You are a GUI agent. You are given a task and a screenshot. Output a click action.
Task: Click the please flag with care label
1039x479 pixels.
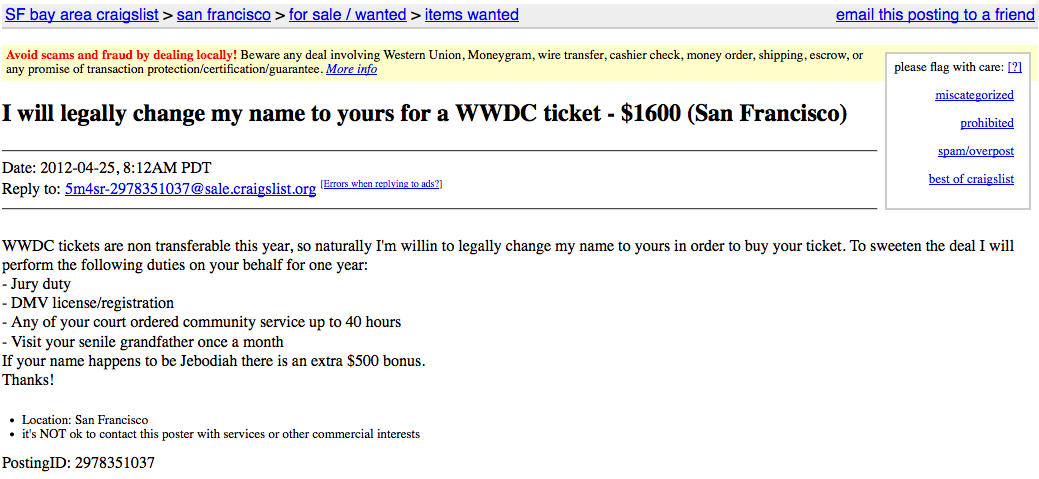click(x=948, y=67)
